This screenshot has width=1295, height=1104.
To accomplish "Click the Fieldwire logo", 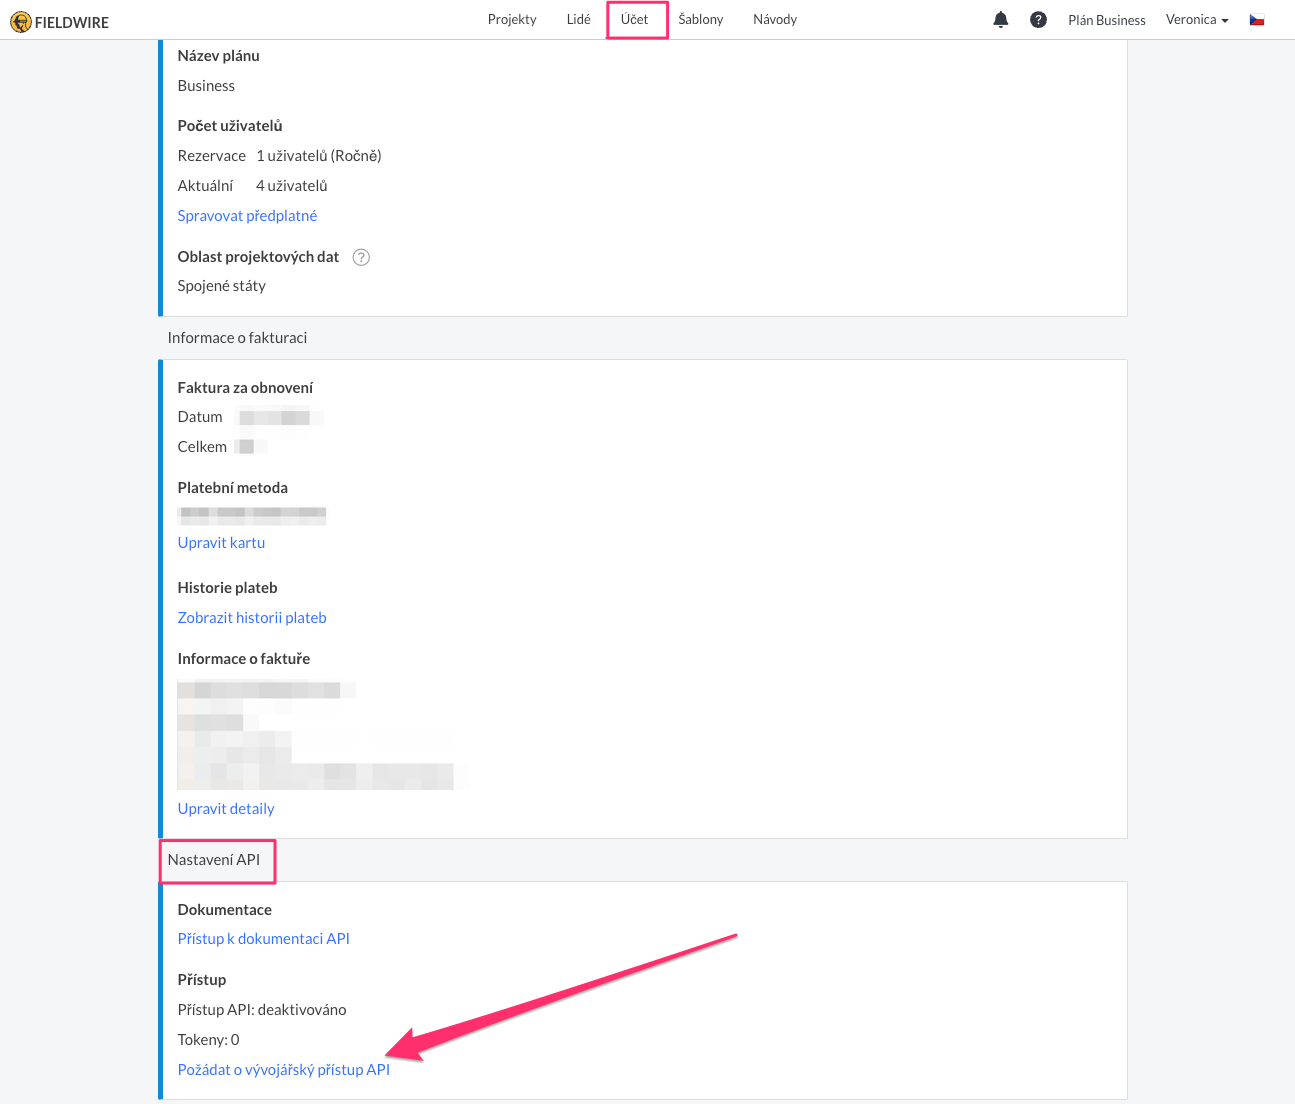I will click(x=59, y=22).
